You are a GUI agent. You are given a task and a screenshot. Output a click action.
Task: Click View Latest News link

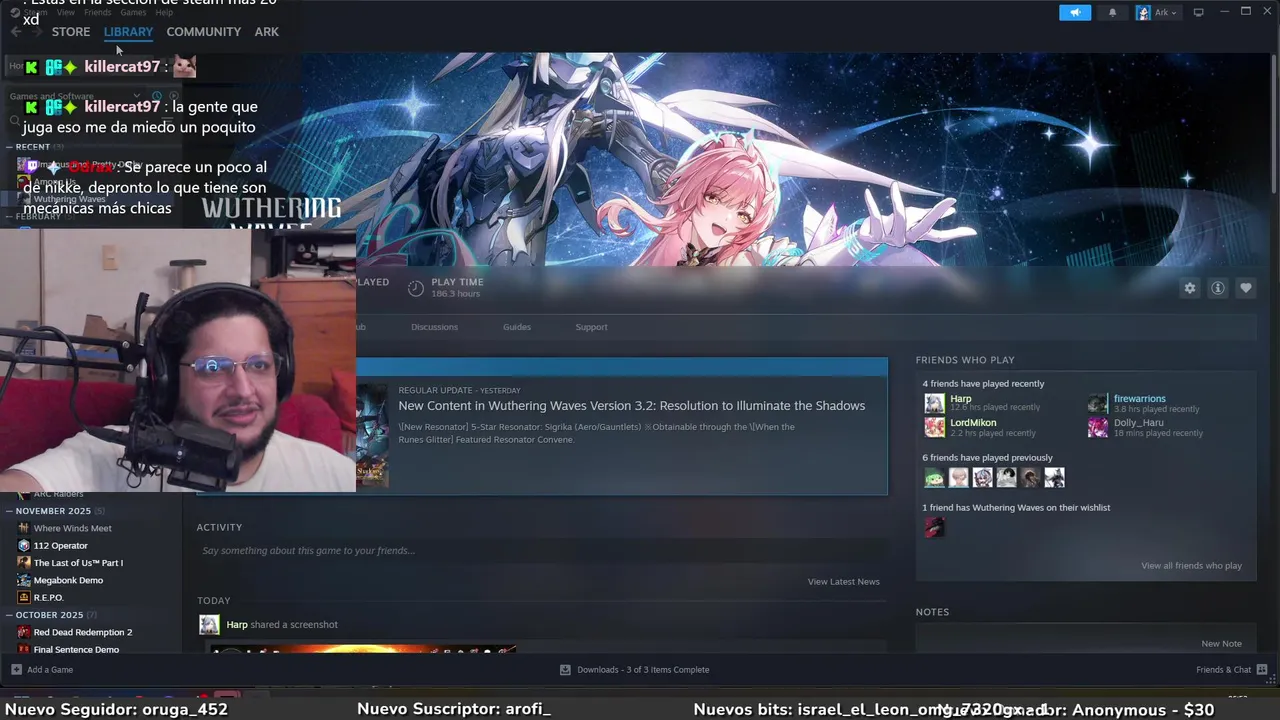844,582
